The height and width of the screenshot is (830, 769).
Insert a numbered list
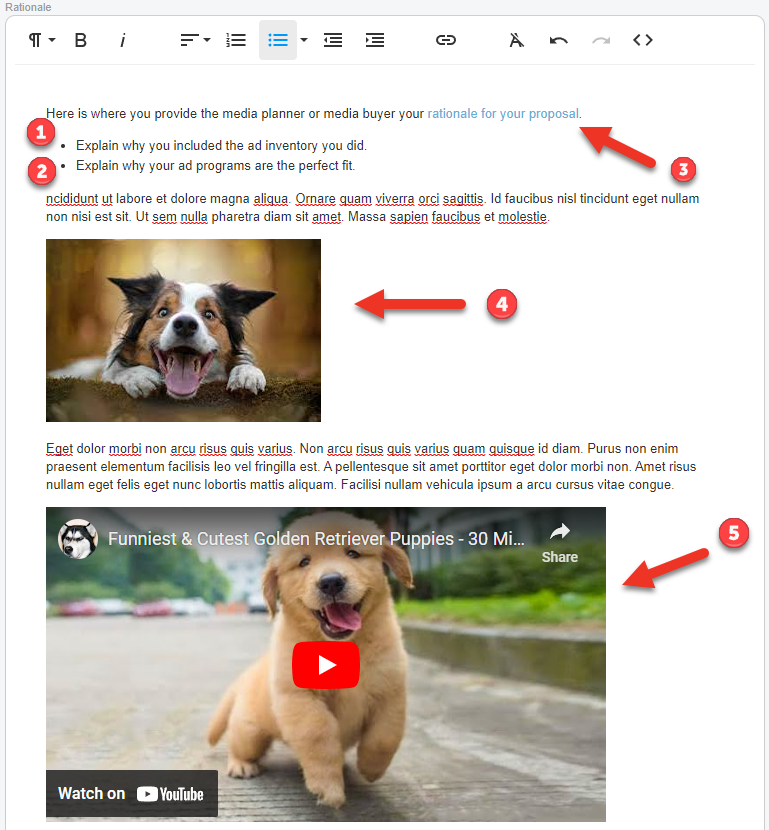236,40
